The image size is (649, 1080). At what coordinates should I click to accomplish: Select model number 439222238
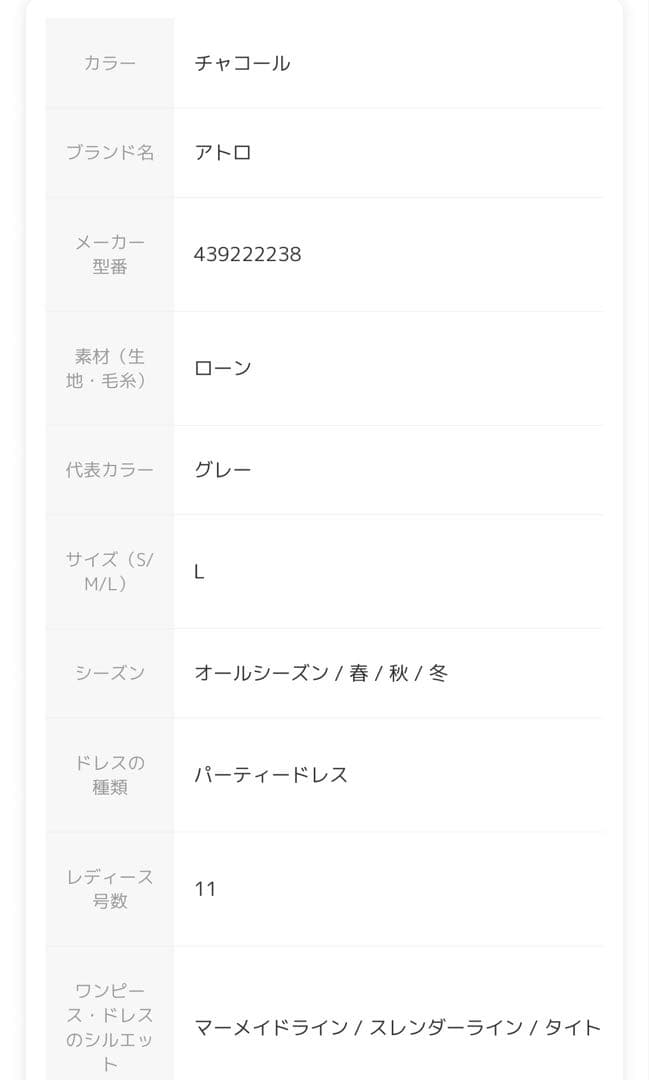pos(247,255)
